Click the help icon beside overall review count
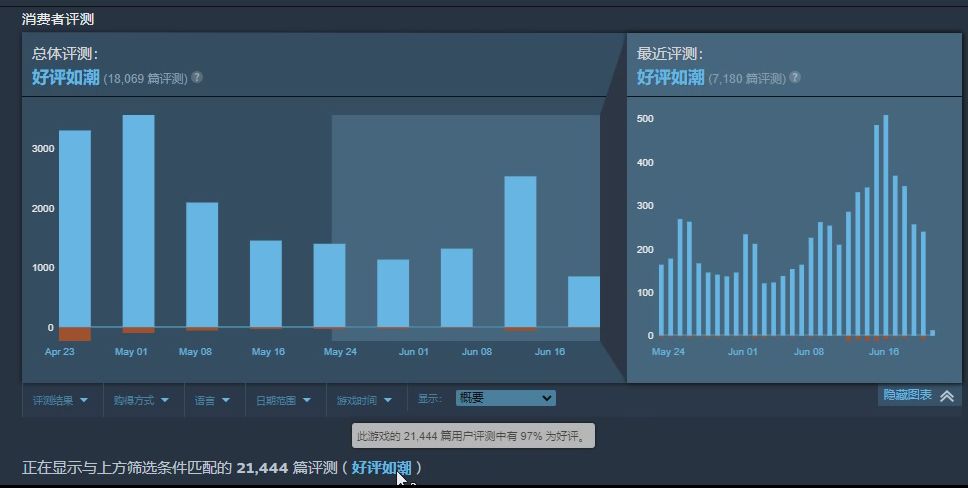Image resolution: width=968 pixels, height=488 pixels. 196,77
